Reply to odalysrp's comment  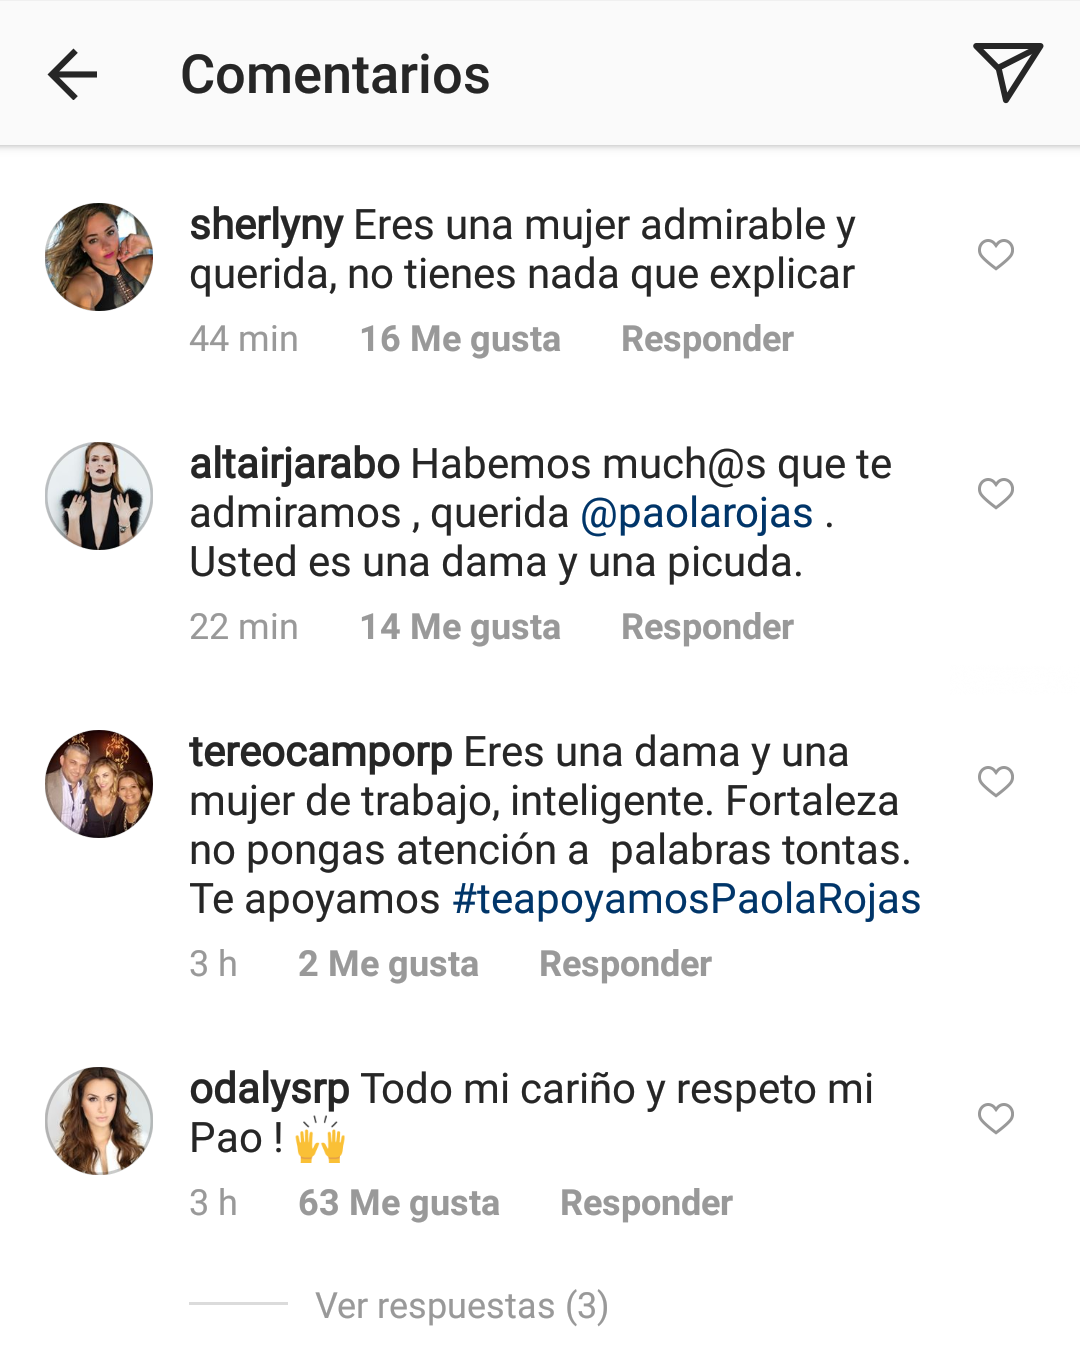(x=646, y=1203)
